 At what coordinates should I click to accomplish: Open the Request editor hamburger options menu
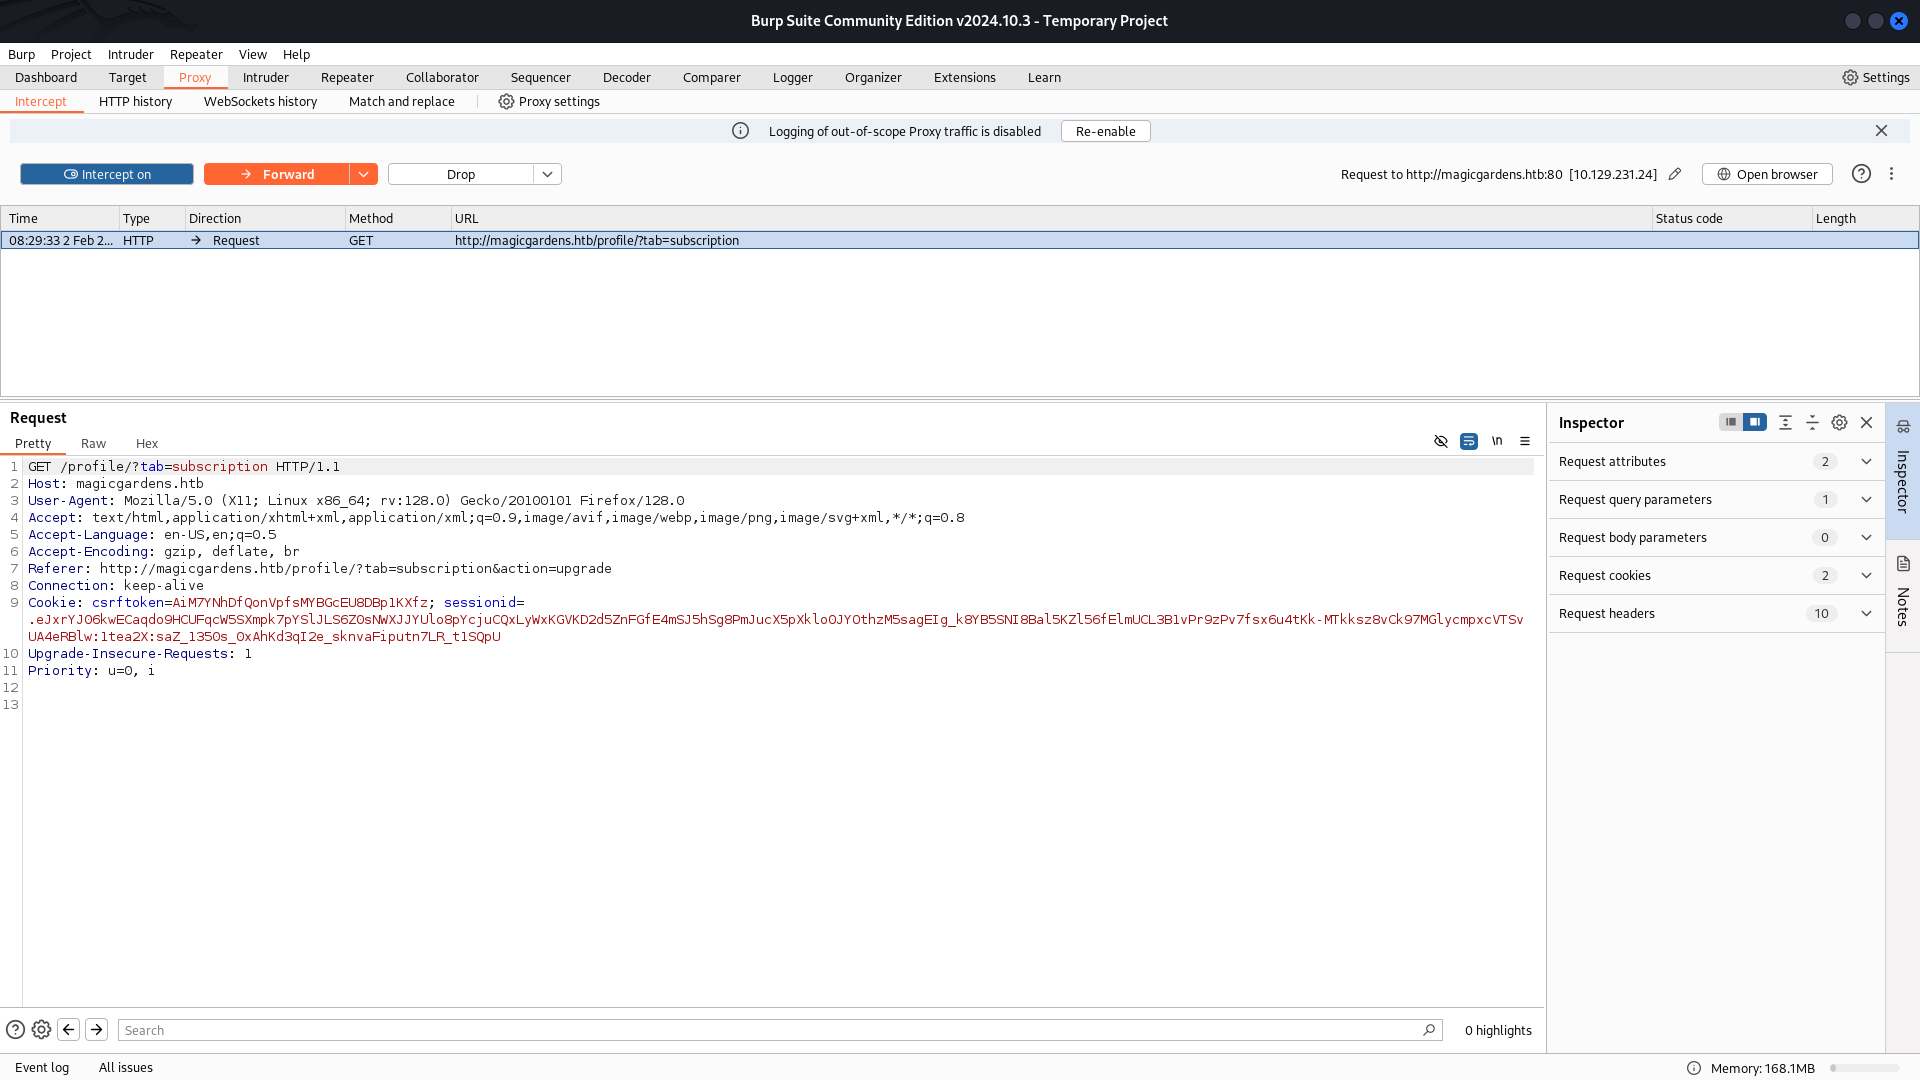1525,441
